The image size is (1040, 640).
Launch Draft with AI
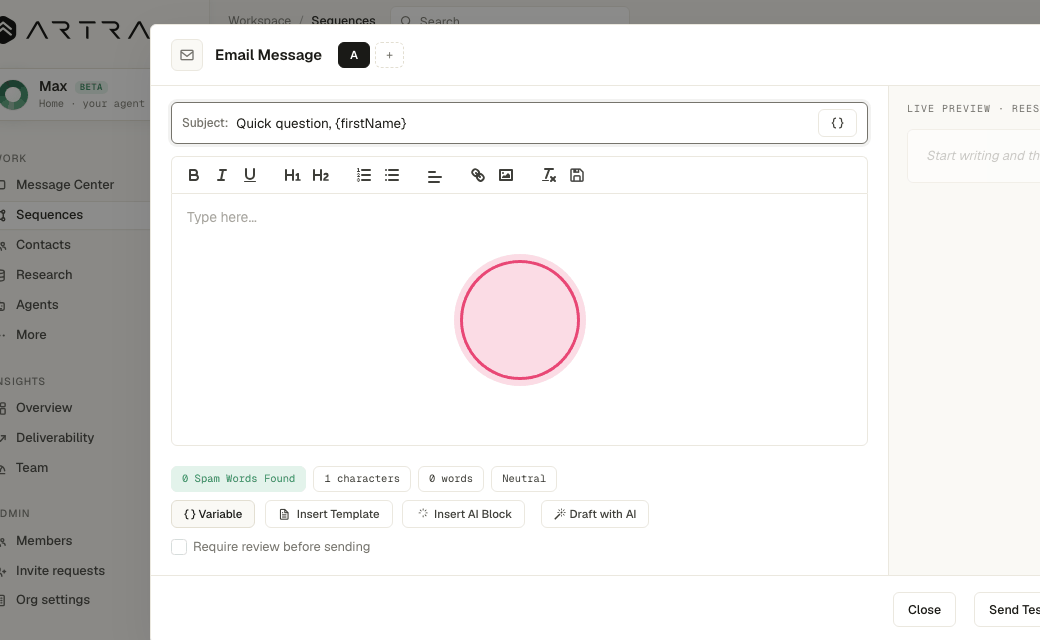pyautogui.click(x=595, y=514)
